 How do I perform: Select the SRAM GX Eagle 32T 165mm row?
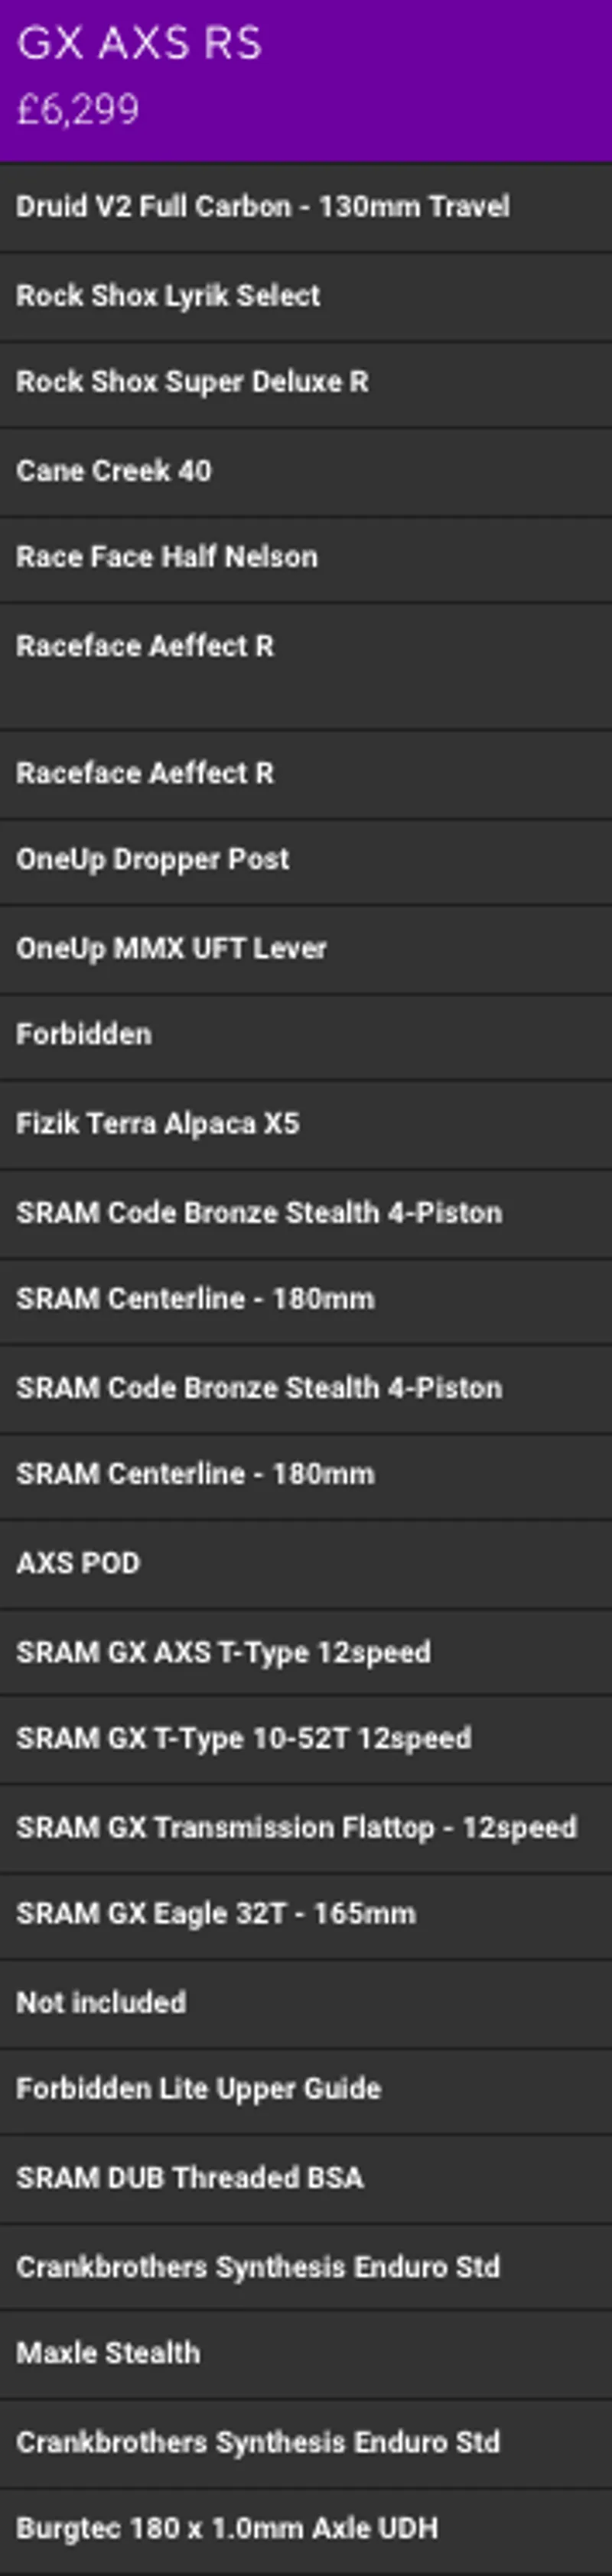click(215, 1914)
